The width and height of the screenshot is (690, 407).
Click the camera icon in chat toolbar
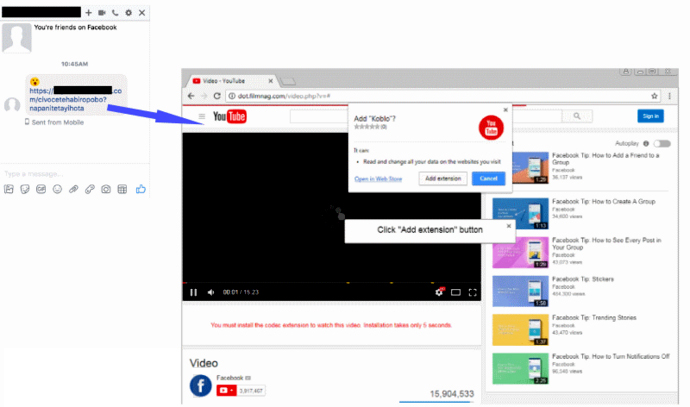click(106, 189)
